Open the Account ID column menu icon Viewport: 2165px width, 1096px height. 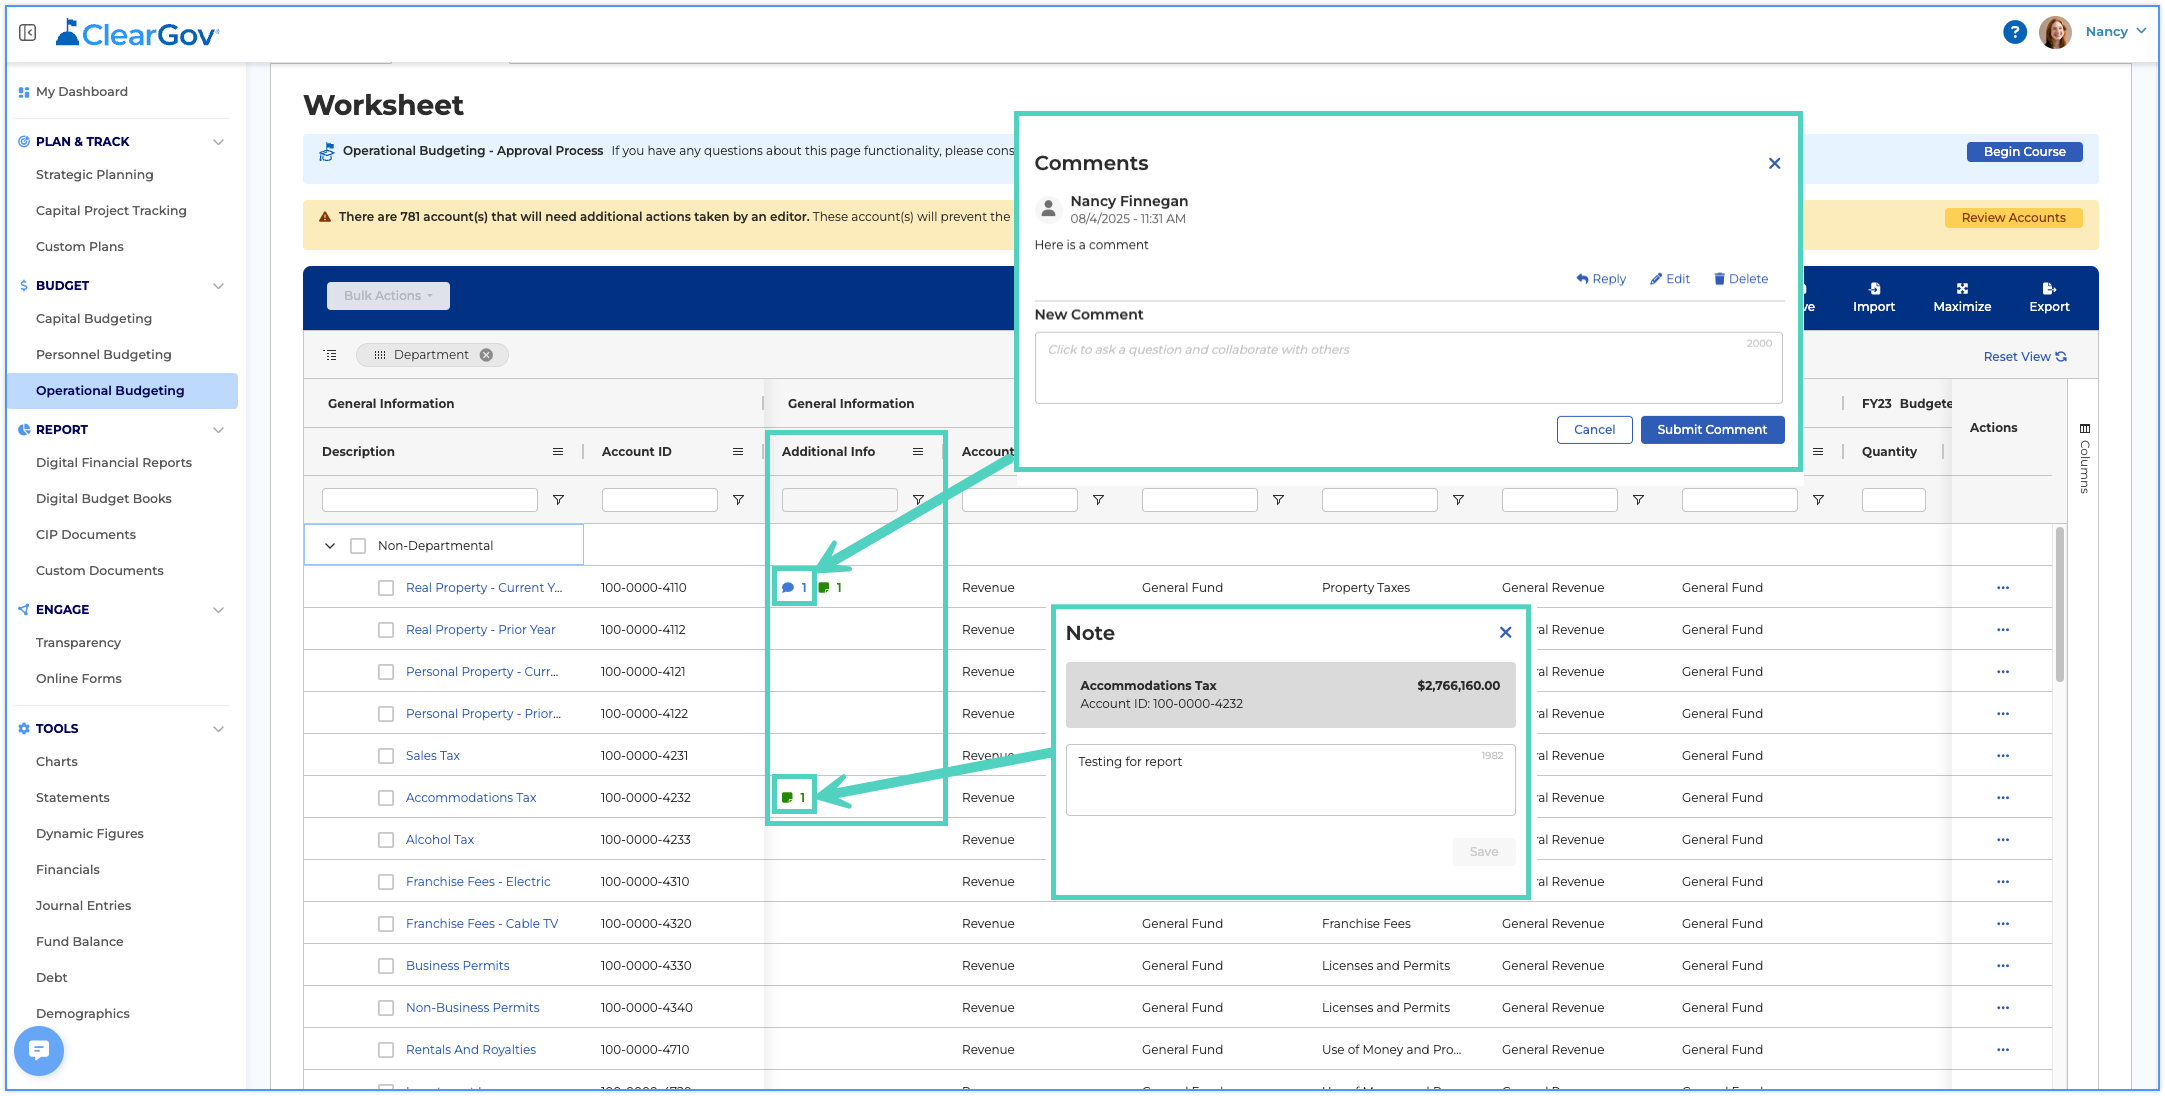coord(738,452)
